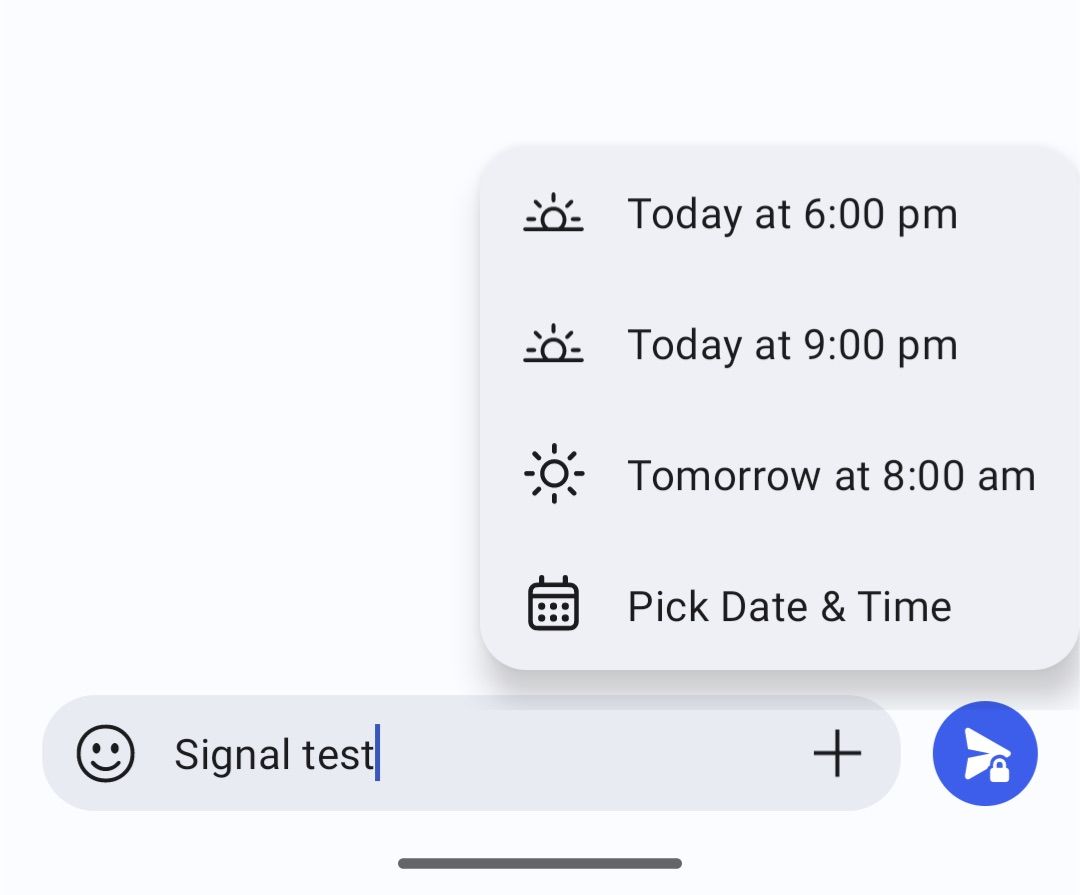This screenshot has width=1080, height=895.
Task: Tap the gesture handle bar at the bottom
Action: pos(540,862)
